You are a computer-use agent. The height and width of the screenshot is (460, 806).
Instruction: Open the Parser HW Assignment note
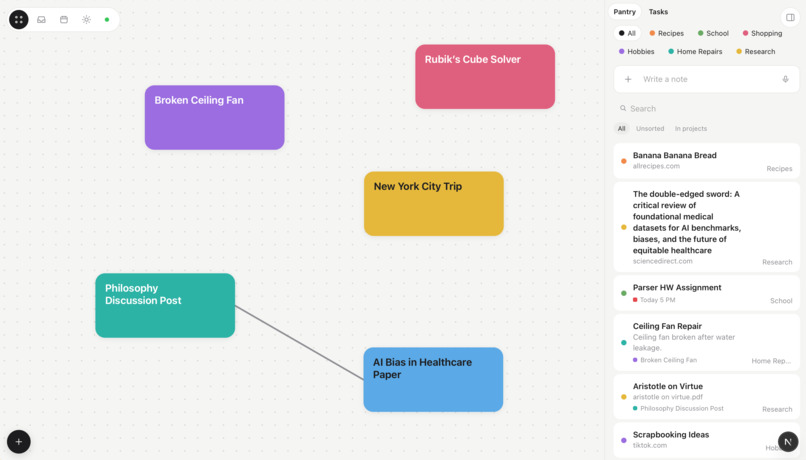point(706,293)
